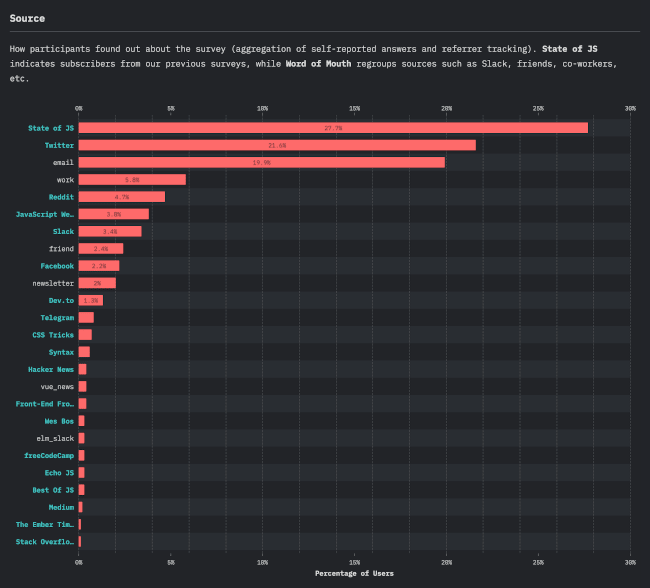Click the Facebook 2.2% bar

coord(99,266)
